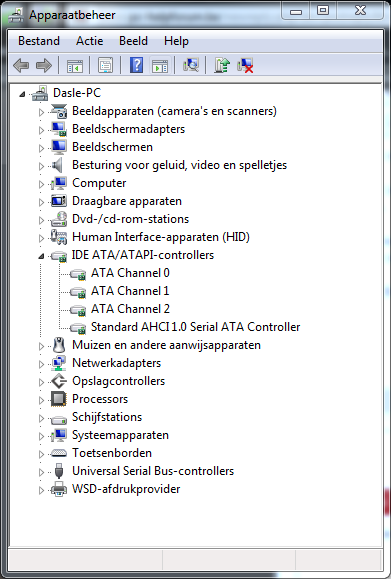Expand the Beeldschermadapters node
The image size is (391, 579).
[x=41, y=130]
